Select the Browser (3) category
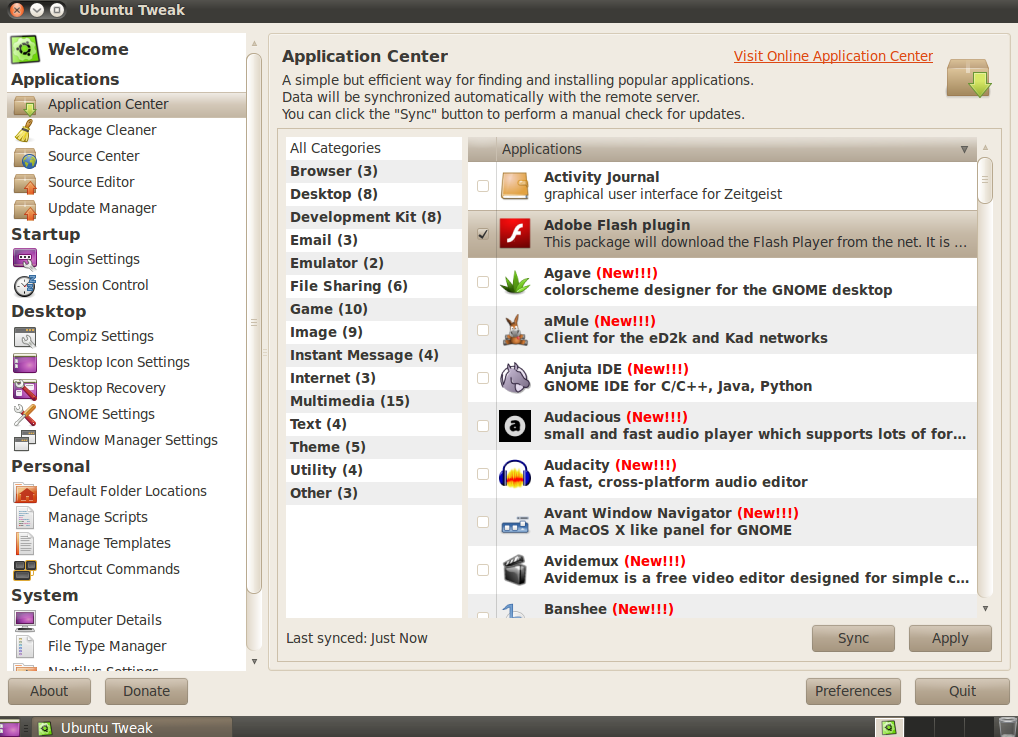 point(374,171)
